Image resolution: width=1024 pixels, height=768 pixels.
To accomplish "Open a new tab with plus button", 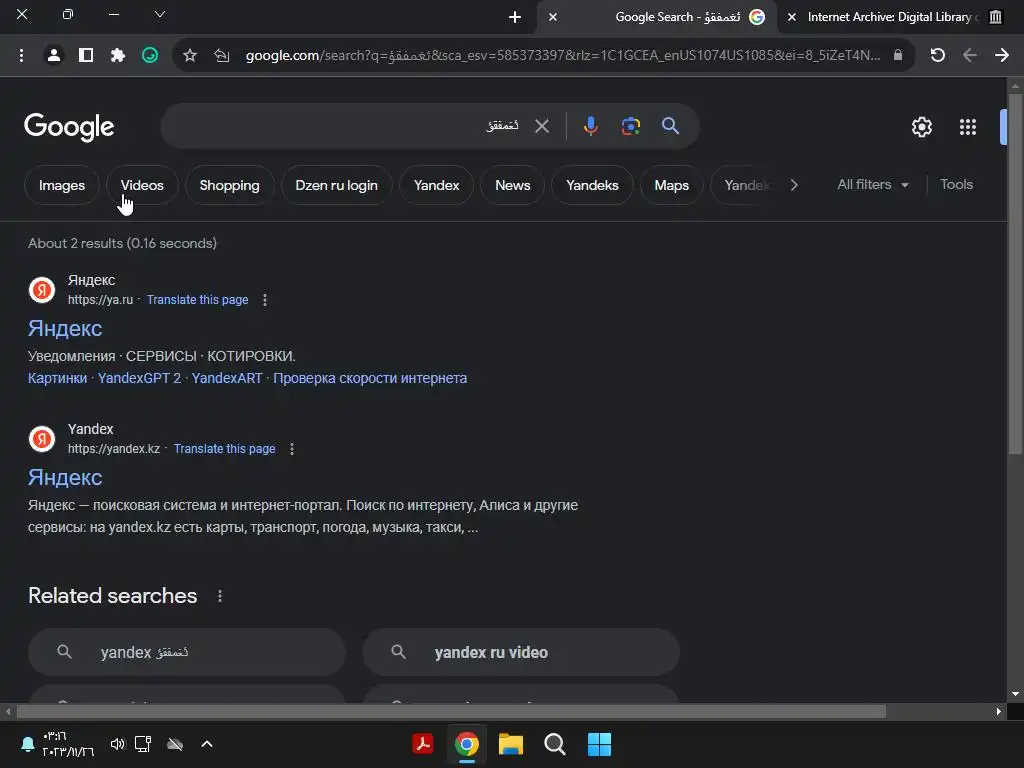I will tap(515, 17).
